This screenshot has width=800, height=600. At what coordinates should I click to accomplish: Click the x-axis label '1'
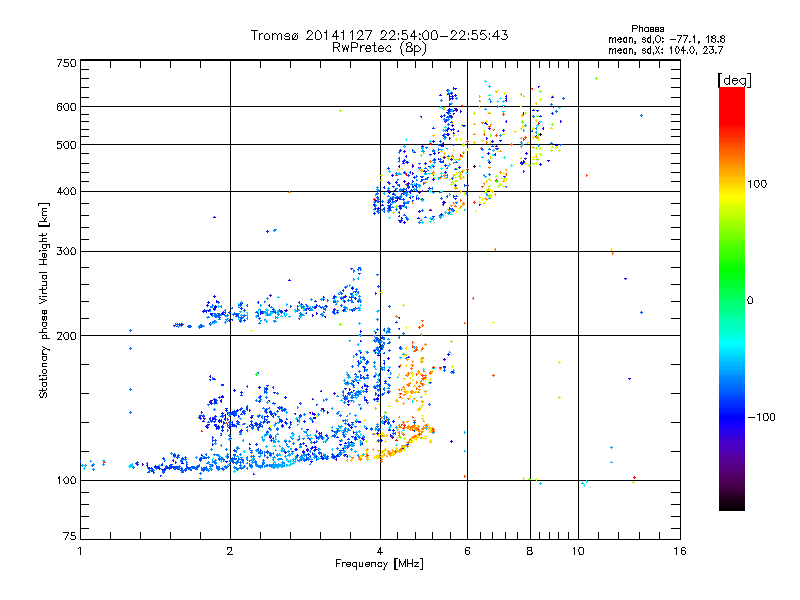click(80, 551)
